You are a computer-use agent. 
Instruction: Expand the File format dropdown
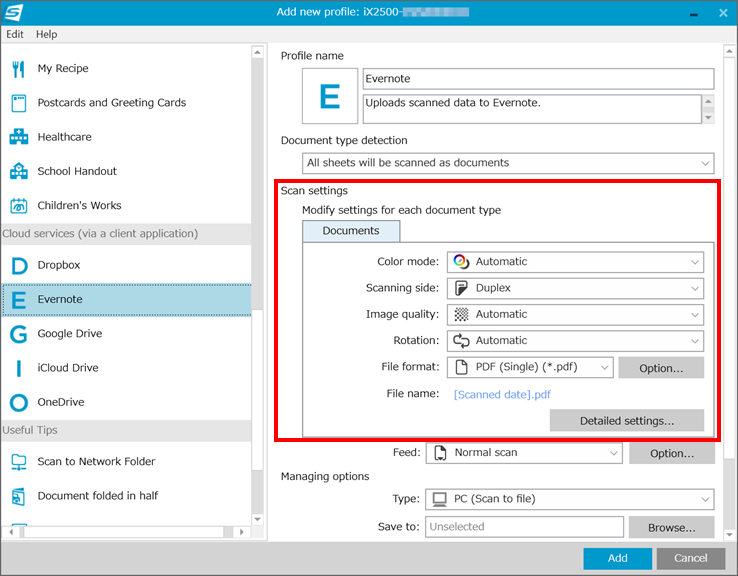click(x=530, y=368)
